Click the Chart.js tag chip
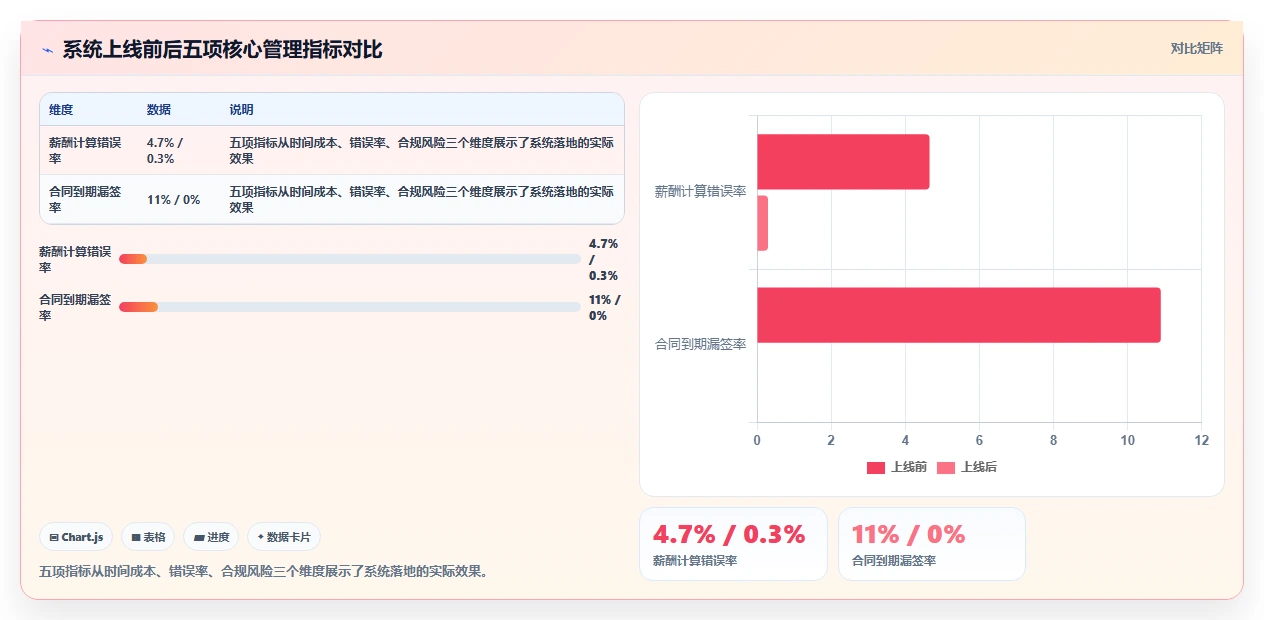This screenshot has width=1264, height=620. click(x=76, y=537)
